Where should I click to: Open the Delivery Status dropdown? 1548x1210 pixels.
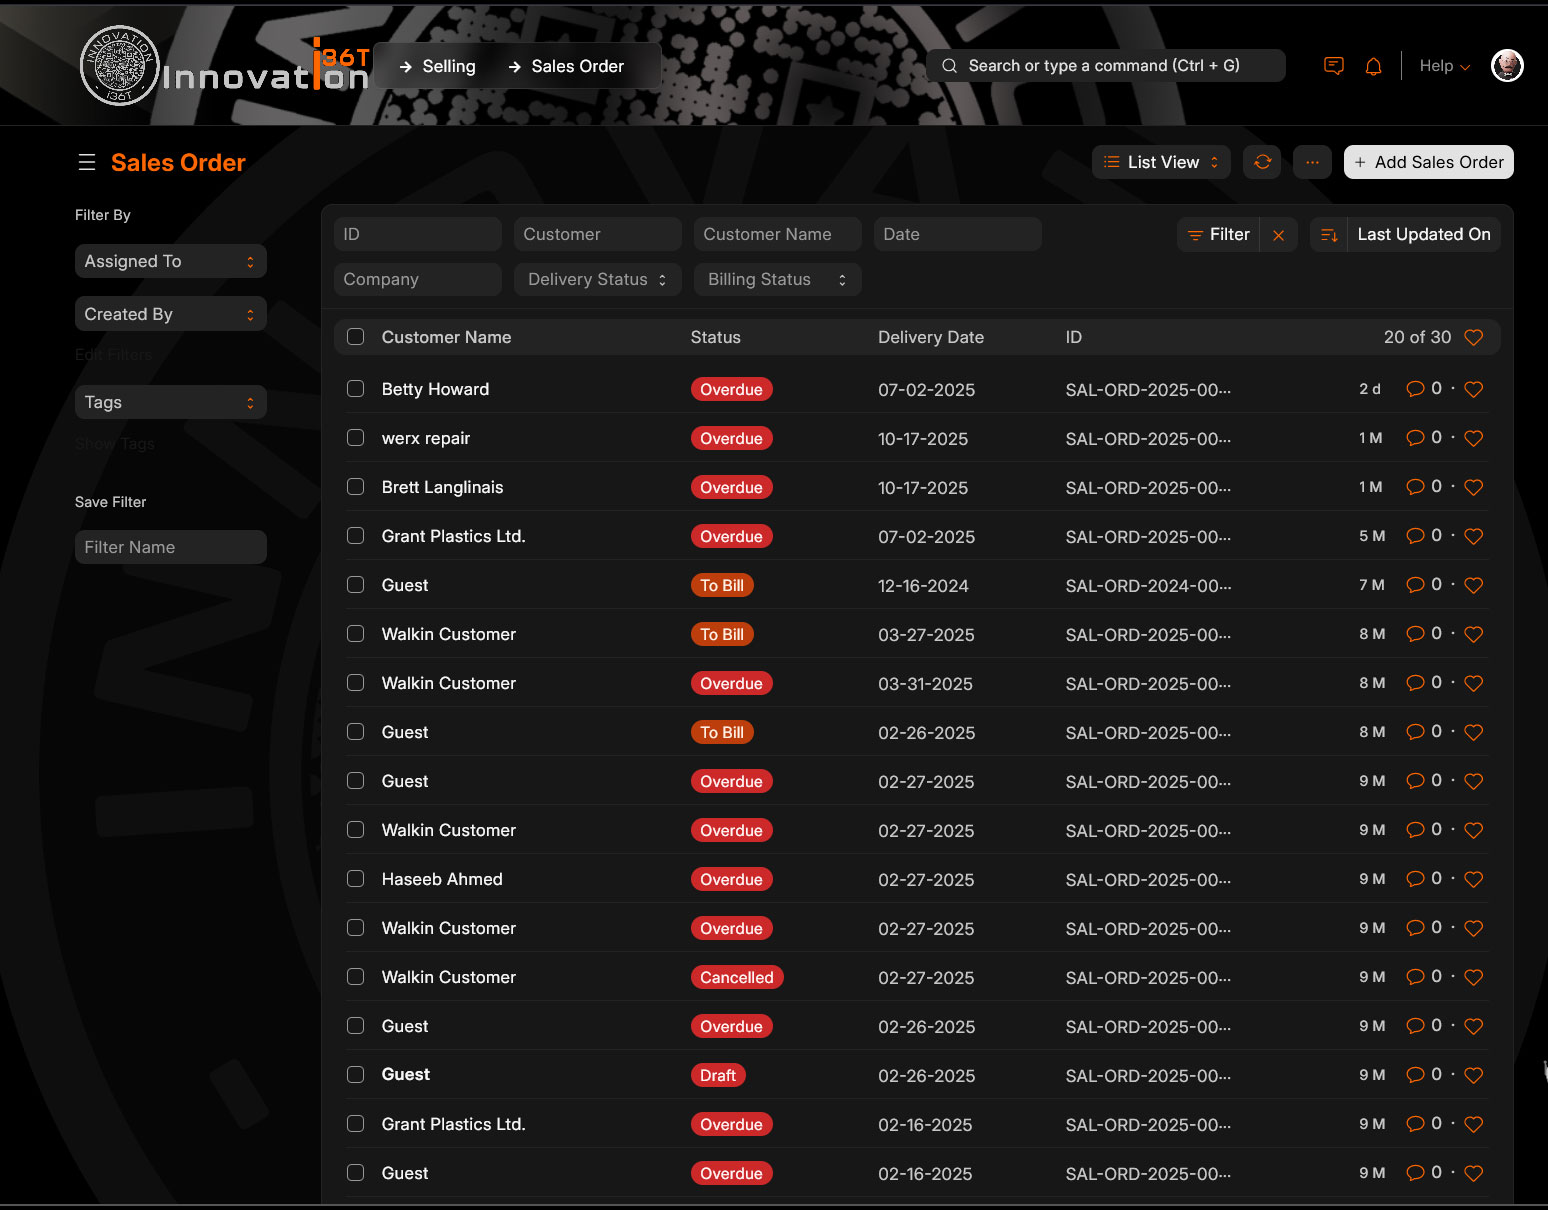[597, 280]
